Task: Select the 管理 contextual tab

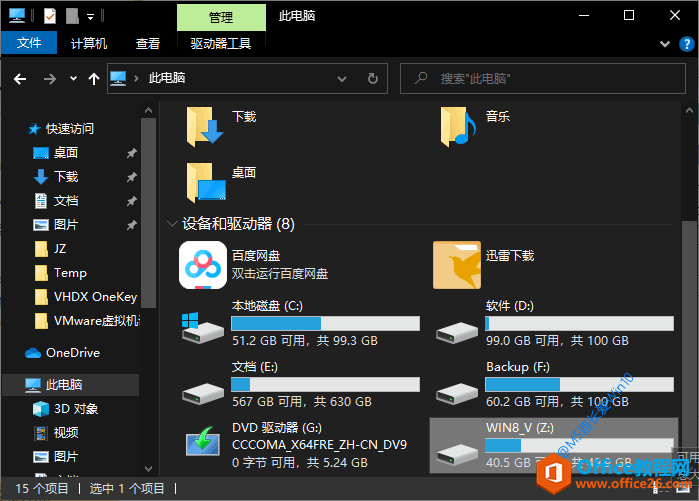Action: click(221, 17)
